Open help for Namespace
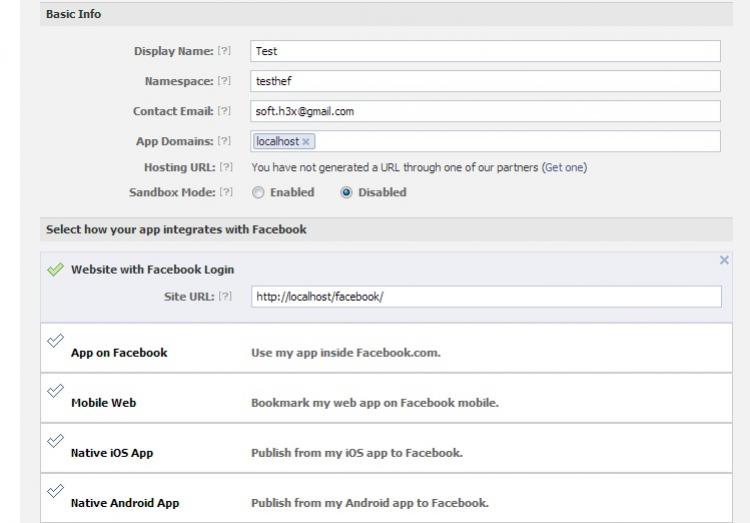This screenshot has height=523, width=750. pos(224,81)
